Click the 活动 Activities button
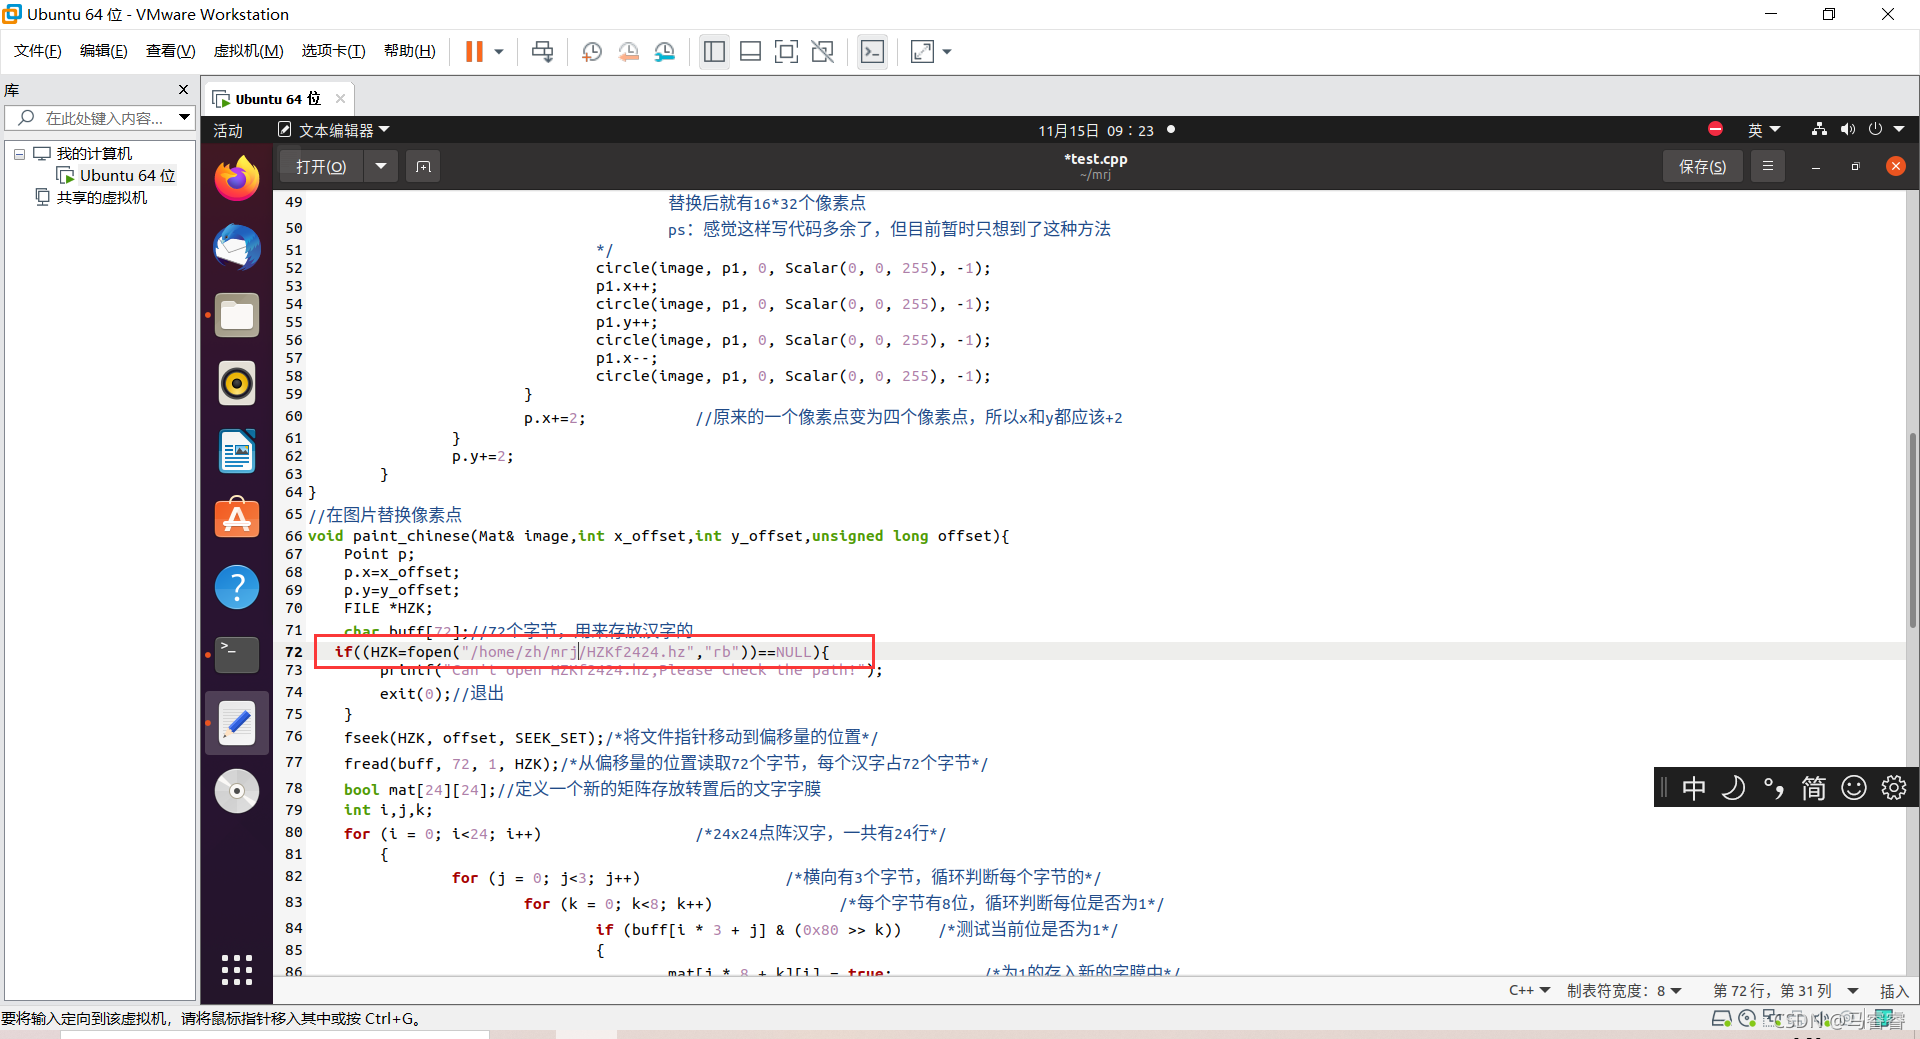This screenshot has height=1039, width=1920. tap(228, 130)
